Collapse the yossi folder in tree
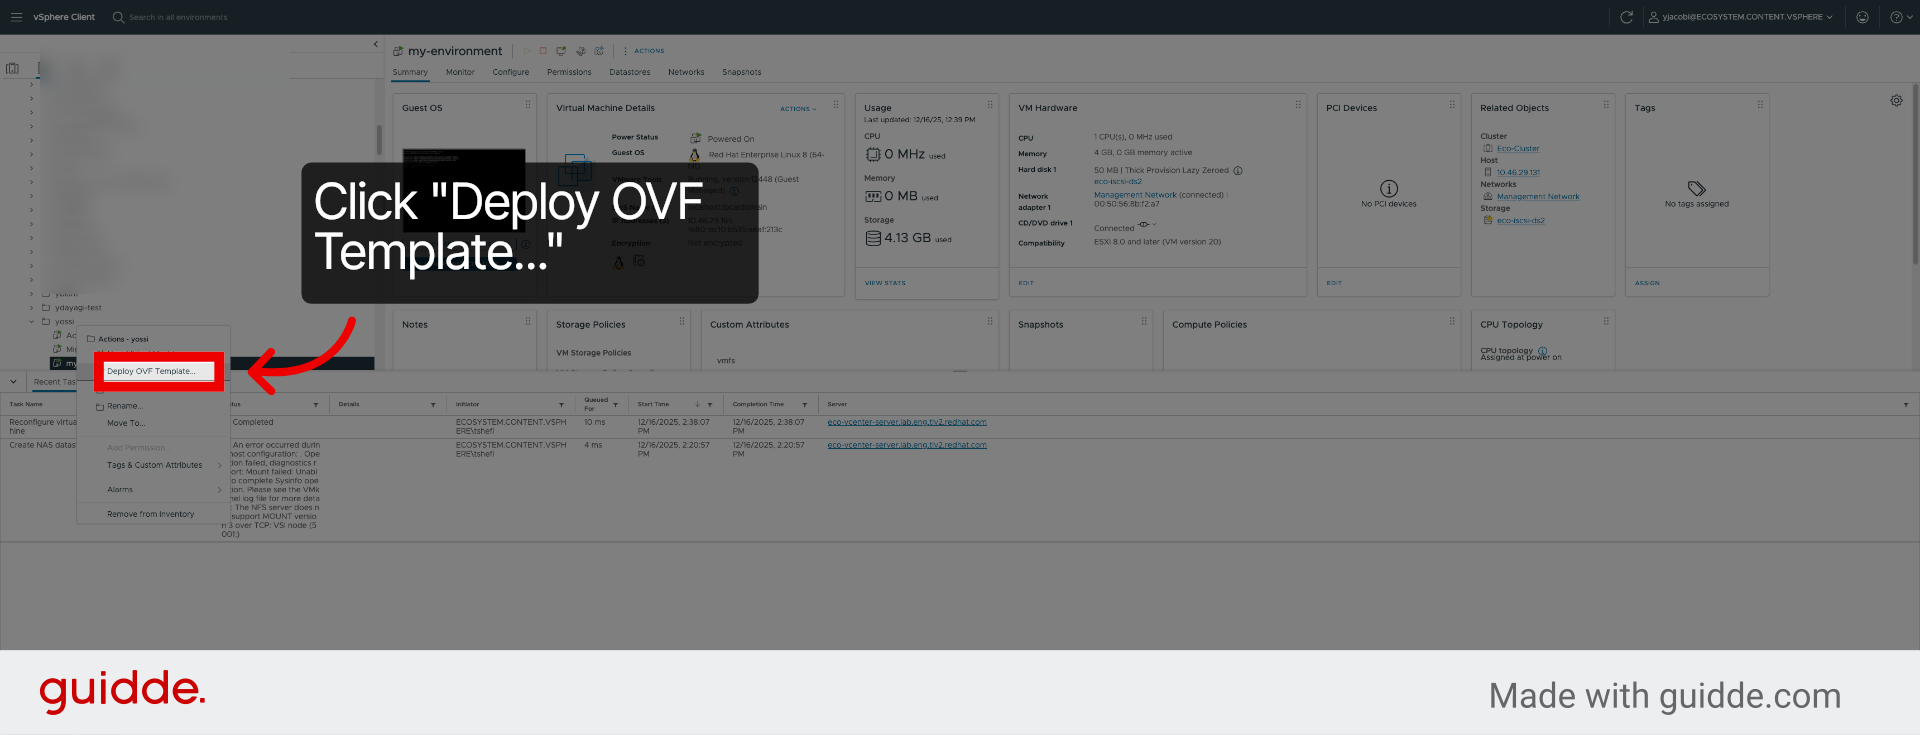Screen dimensions: 1920x735 (x=32, y=322)
